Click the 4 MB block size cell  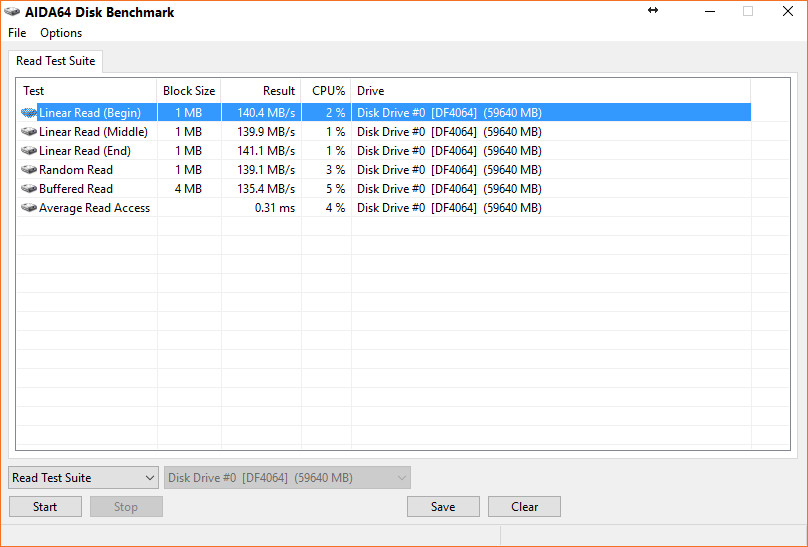(188, 189)
